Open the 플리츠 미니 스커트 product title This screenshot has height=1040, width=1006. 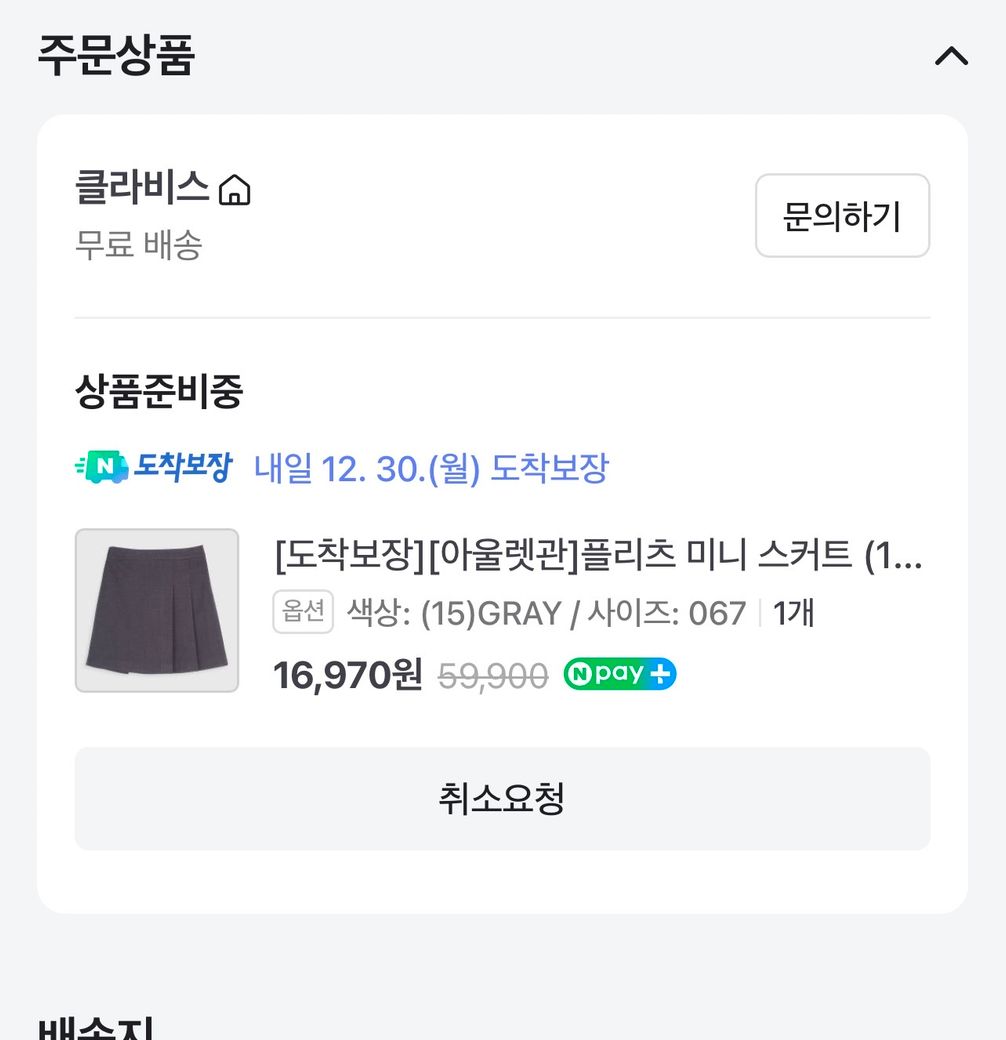pyautogui.click(x=597, y=554)
